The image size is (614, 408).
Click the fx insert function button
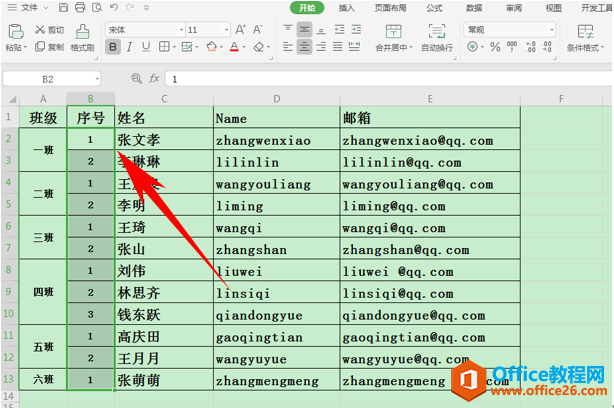click(154, 79)
